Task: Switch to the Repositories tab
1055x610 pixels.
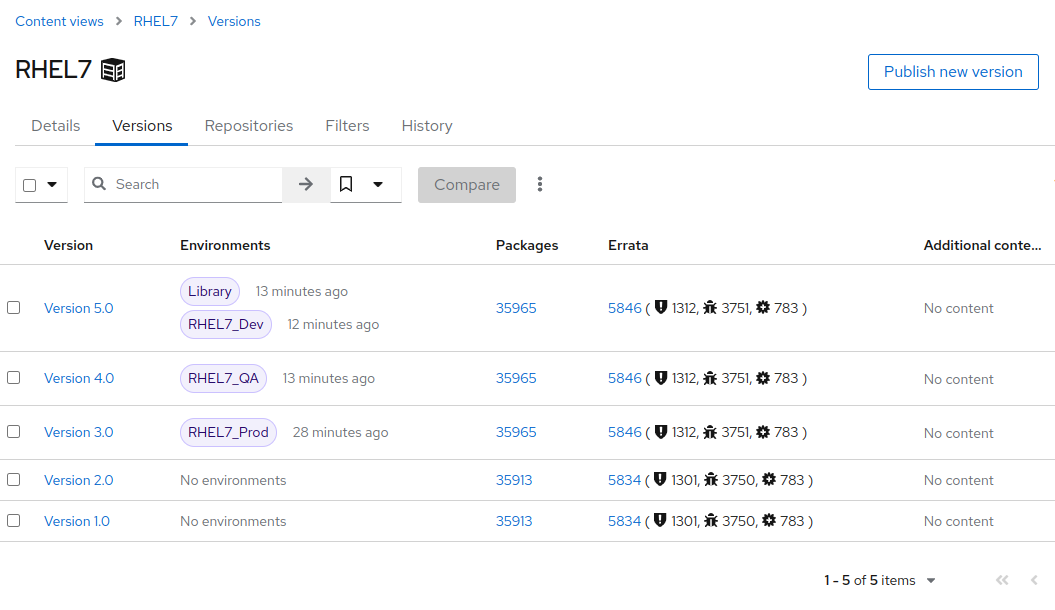Action: [x=249, y=126]
